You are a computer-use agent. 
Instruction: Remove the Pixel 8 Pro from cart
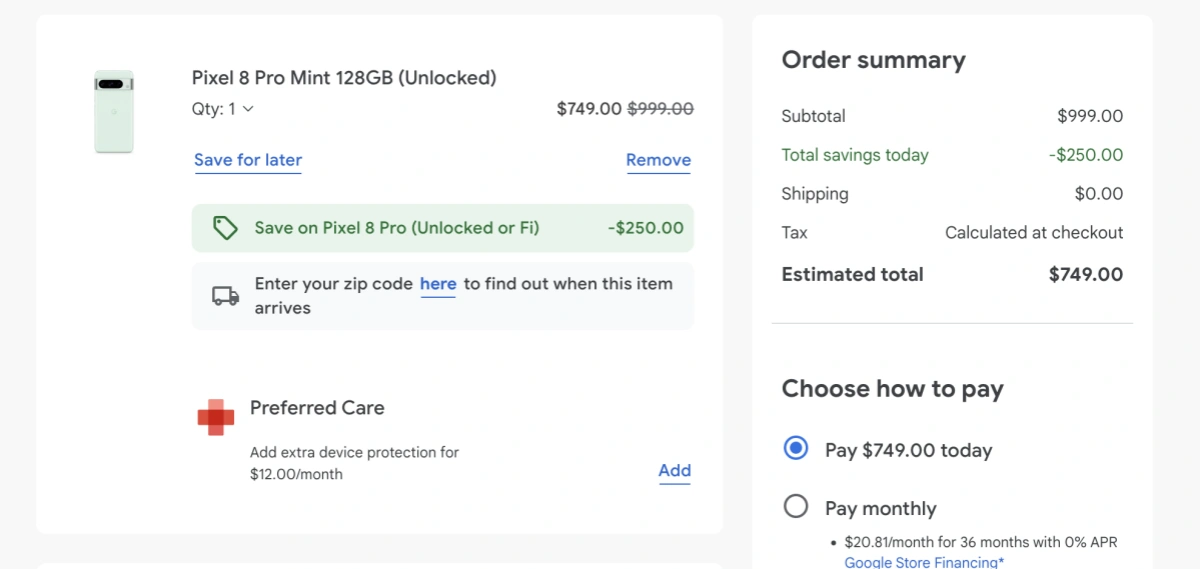[658, 160]
